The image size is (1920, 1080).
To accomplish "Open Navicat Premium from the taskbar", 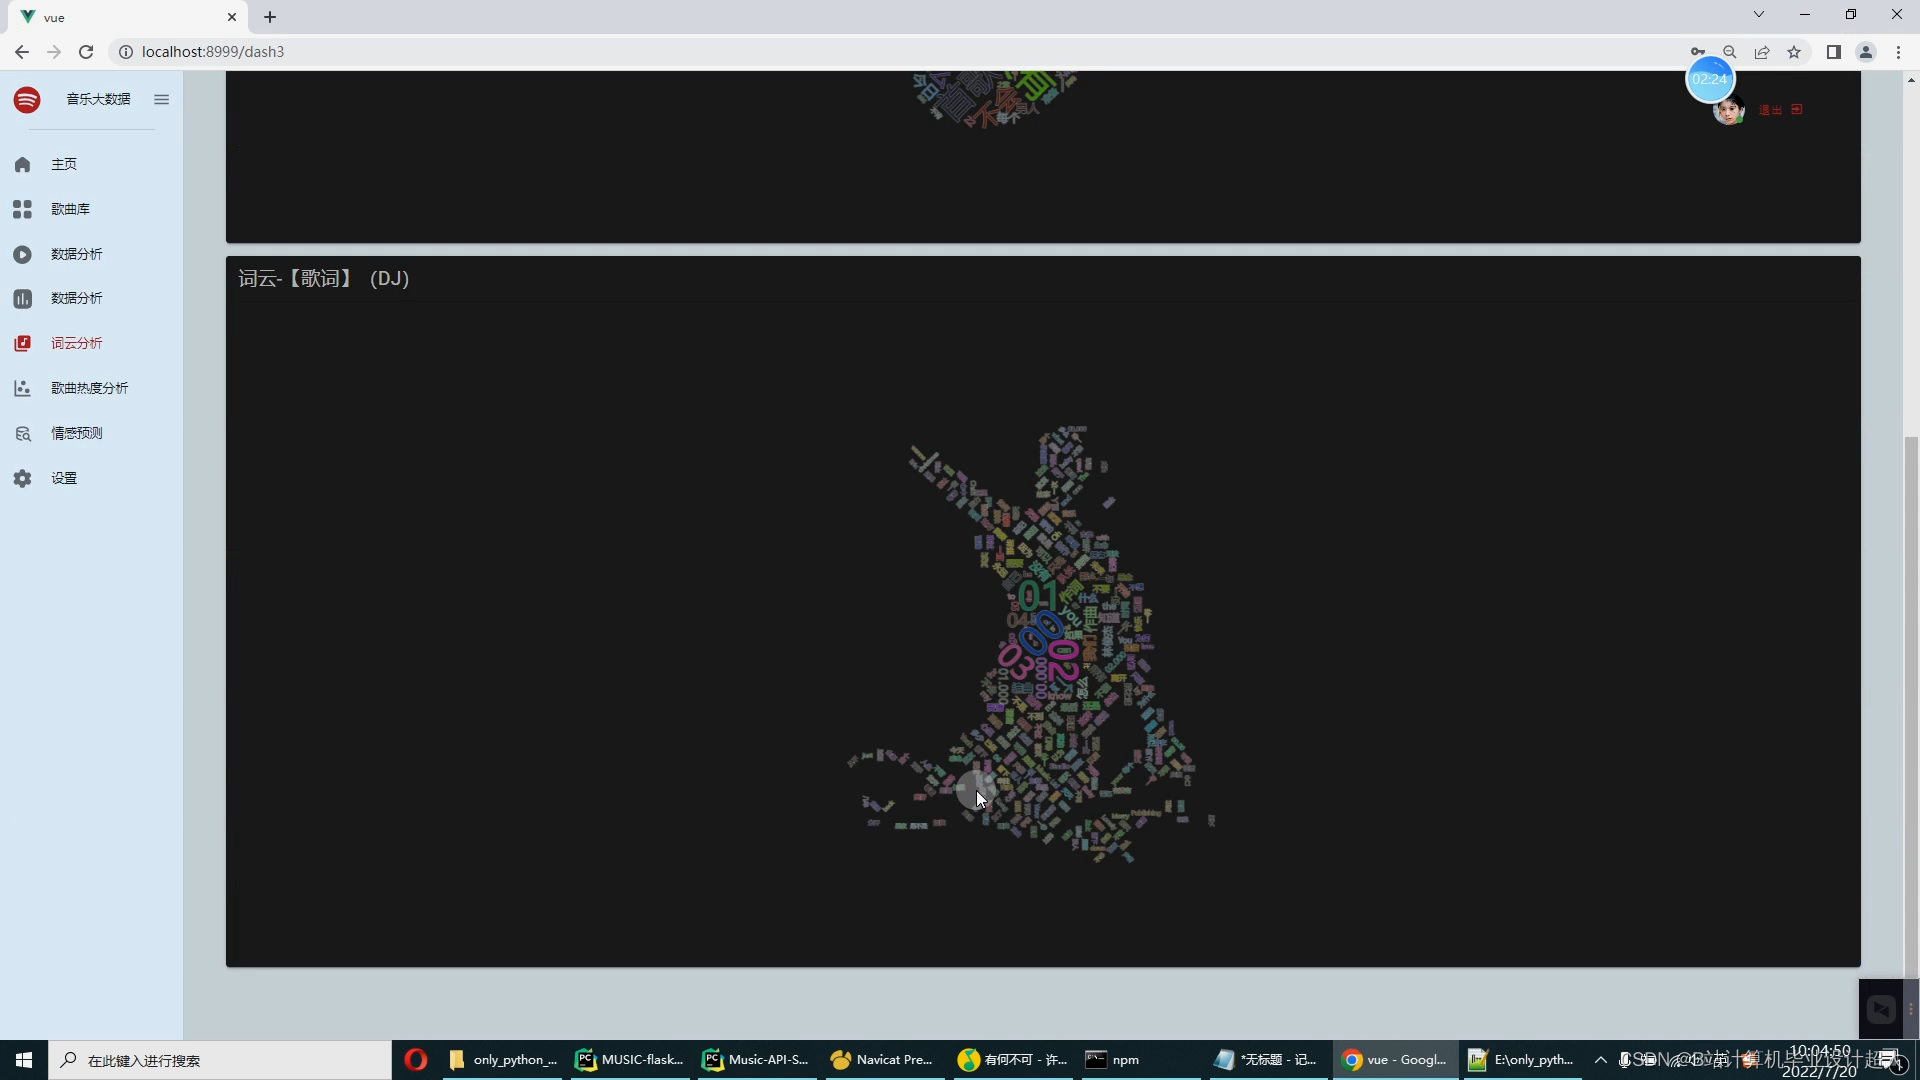I will (881, 1060).
